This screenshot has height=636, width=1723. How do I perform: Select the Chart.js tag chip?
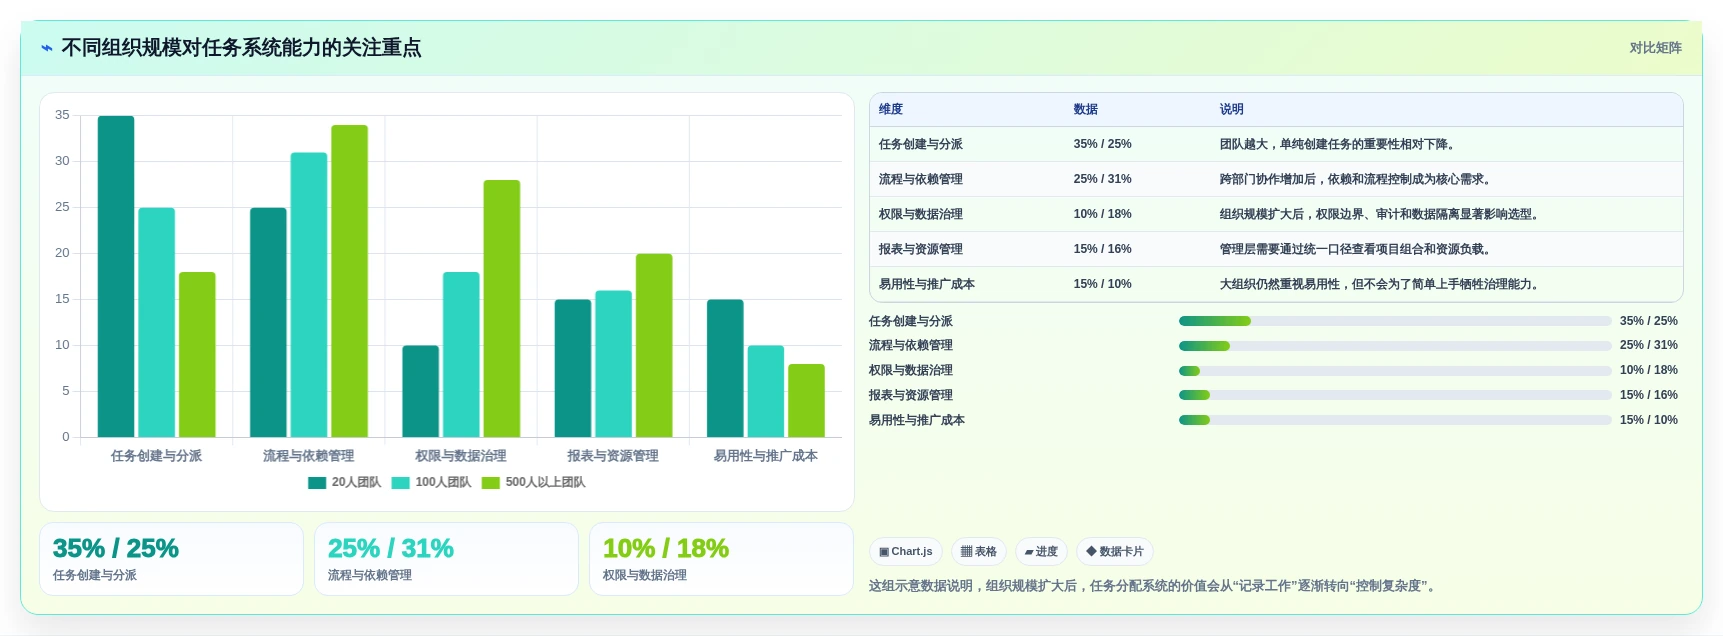906,551
